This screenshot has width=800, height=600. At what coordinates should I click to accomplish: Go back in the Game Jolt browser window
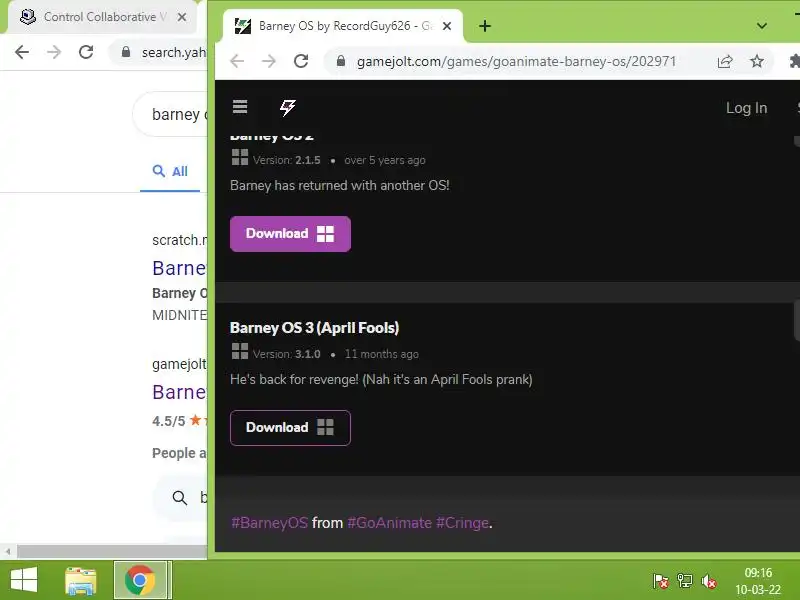click(x=237, y=61)
